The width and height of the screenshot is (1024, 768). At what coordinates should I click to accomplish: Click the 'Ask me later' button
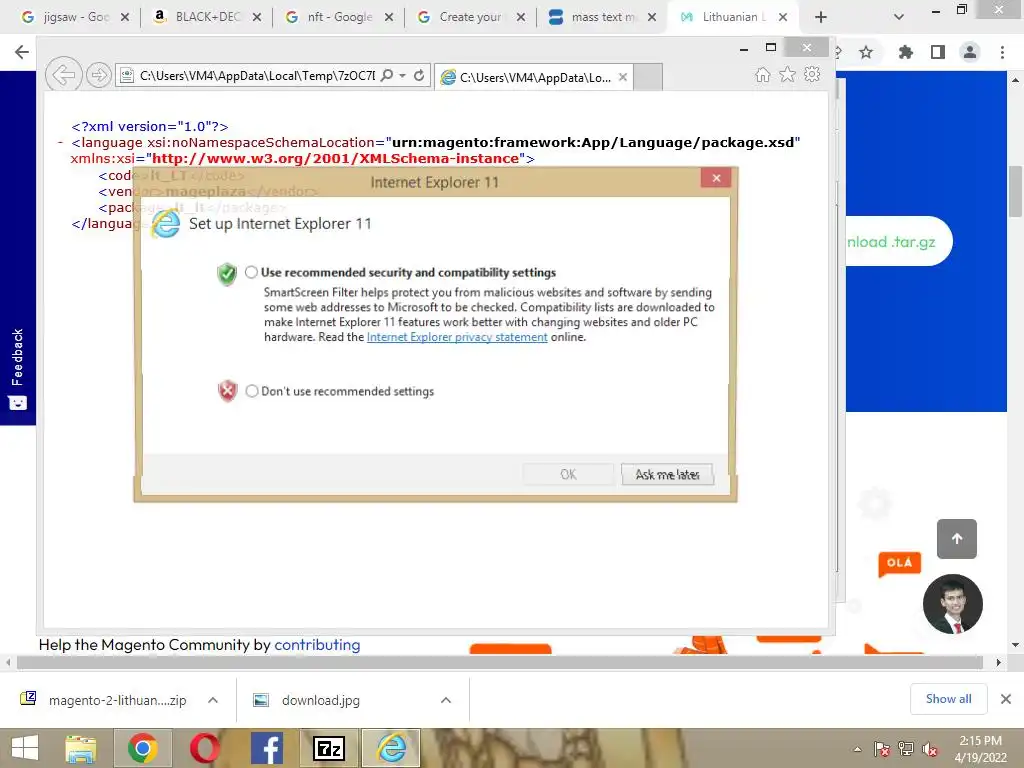click(667, 475)
